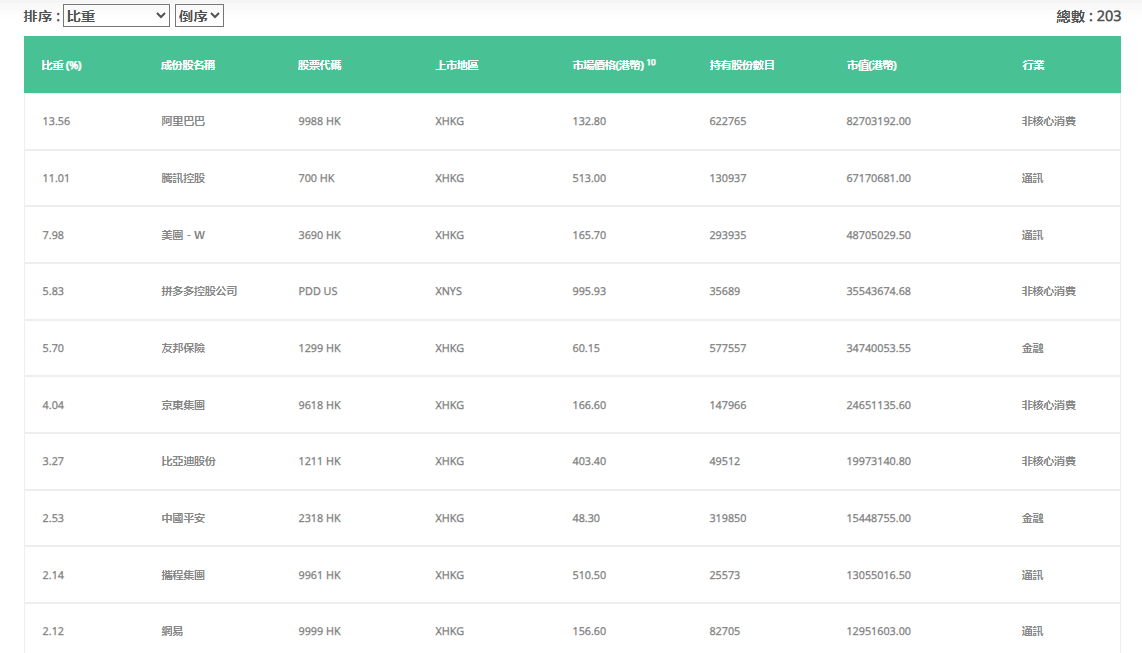Click stock code 700 HK

point(317,178)
